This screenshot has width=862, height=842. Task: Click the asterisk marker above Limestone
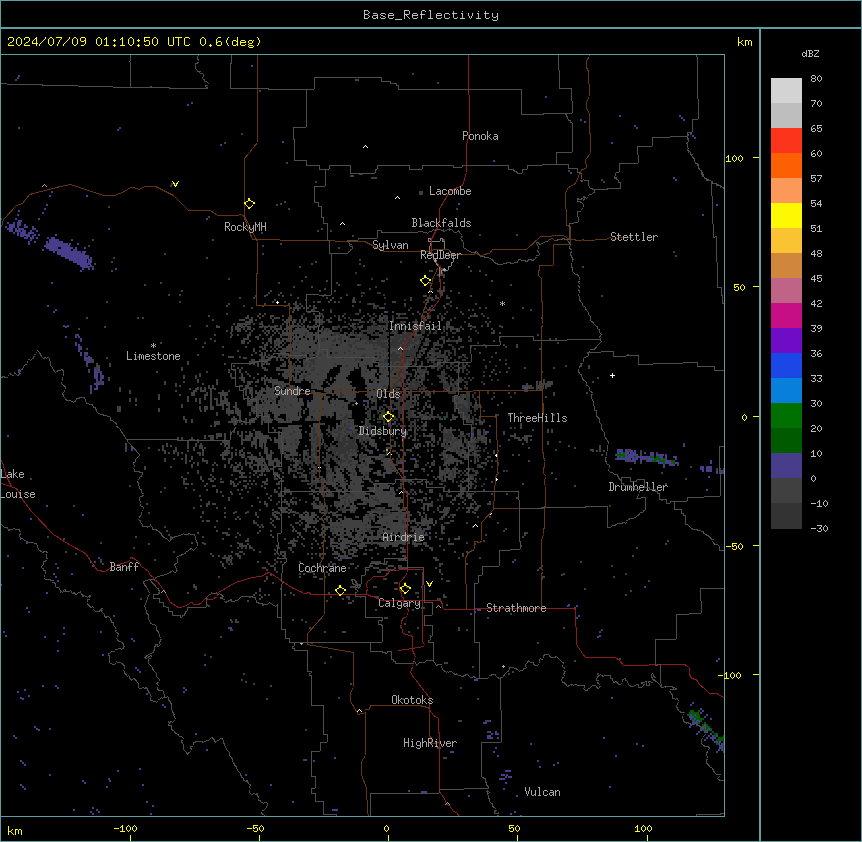tap(153, 346)
